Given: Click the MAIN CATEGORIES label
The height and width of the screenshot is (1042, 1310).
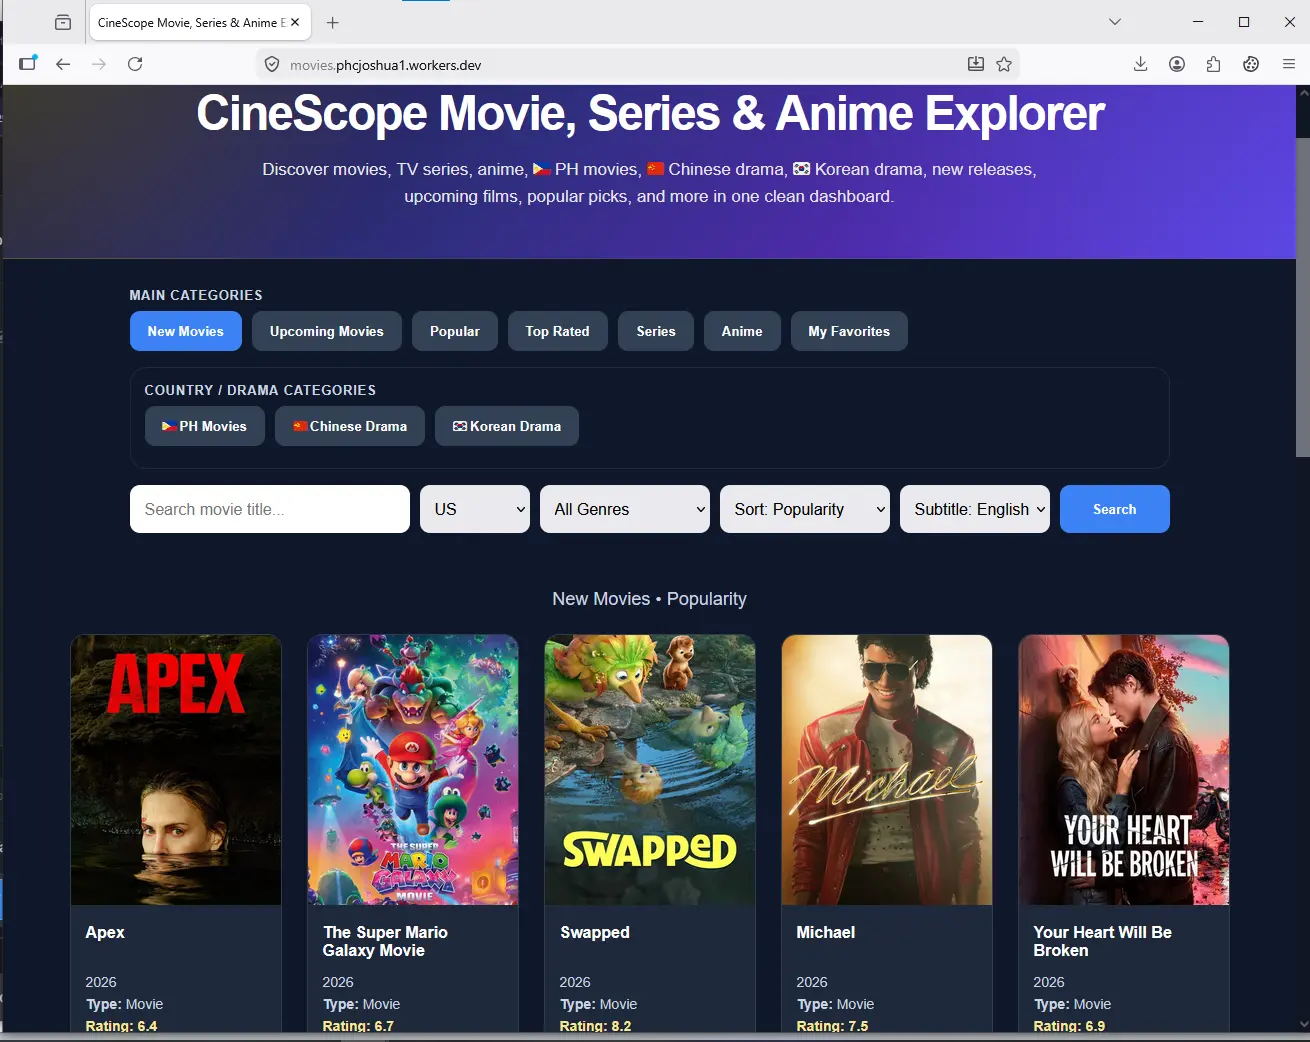Looking at the screenshot, I should tap(196, 295).
